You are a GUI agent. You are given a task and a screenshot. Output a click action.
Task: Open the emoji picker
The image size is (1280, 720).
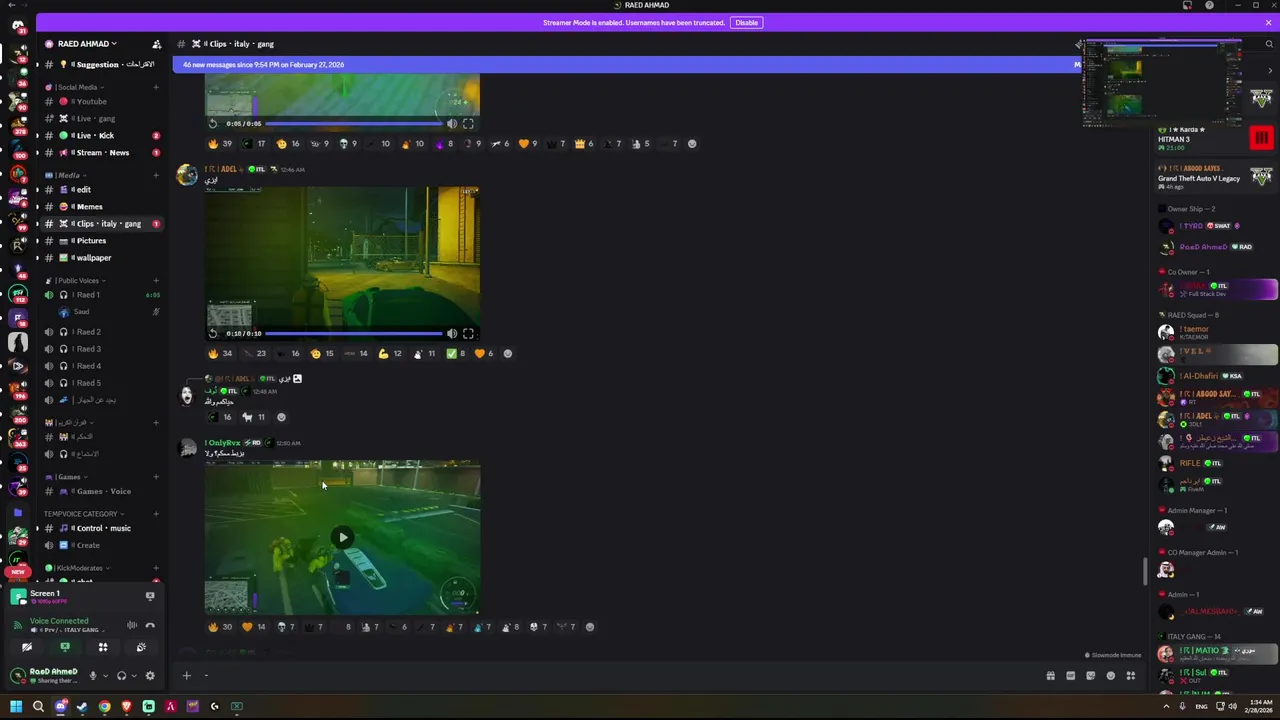point(1110,676)
